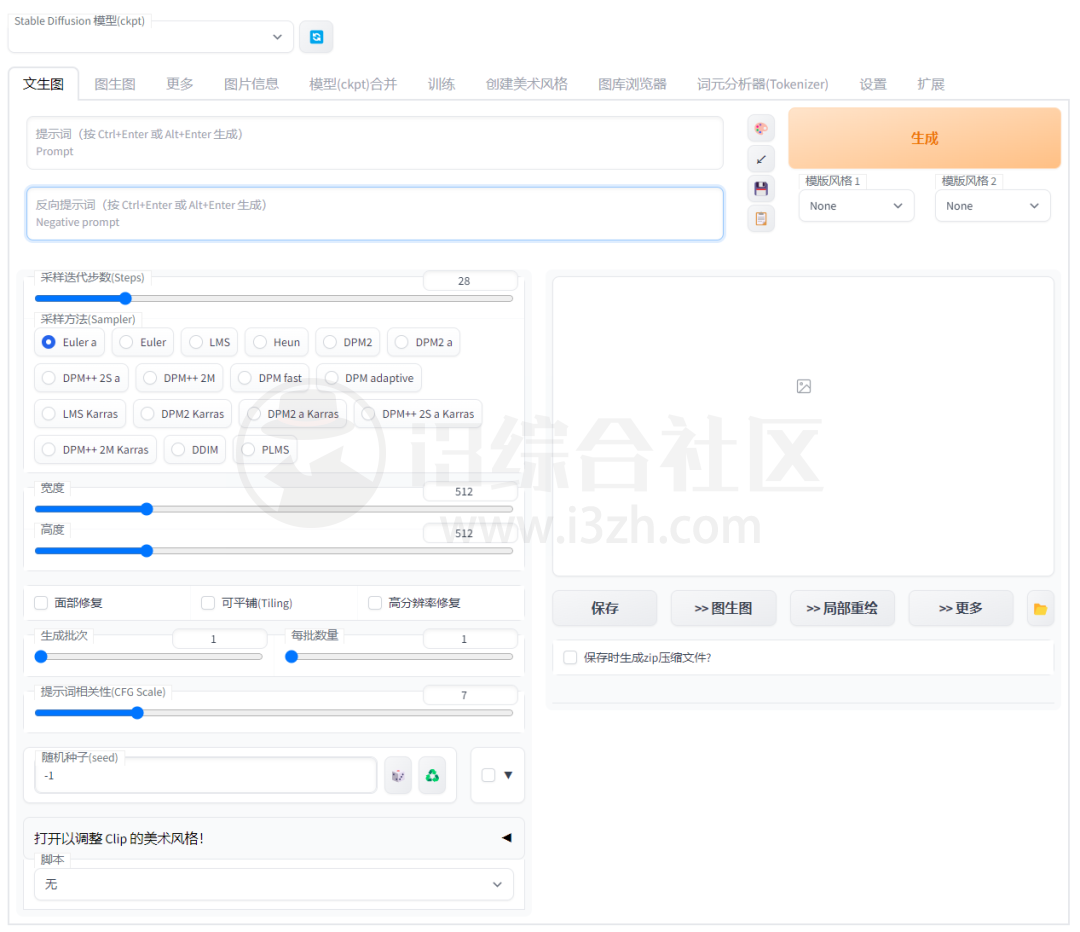
Task: Select the Euler sampler
Action: click(143, 342)
